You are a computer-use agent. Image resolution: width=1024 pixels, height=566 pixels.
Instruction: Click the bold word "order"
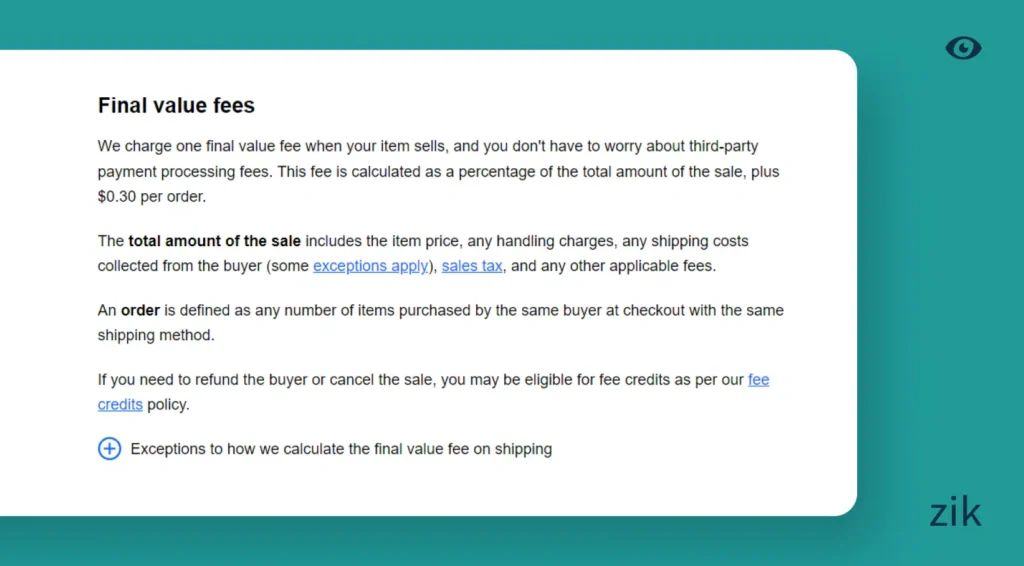tap(141, 310)
